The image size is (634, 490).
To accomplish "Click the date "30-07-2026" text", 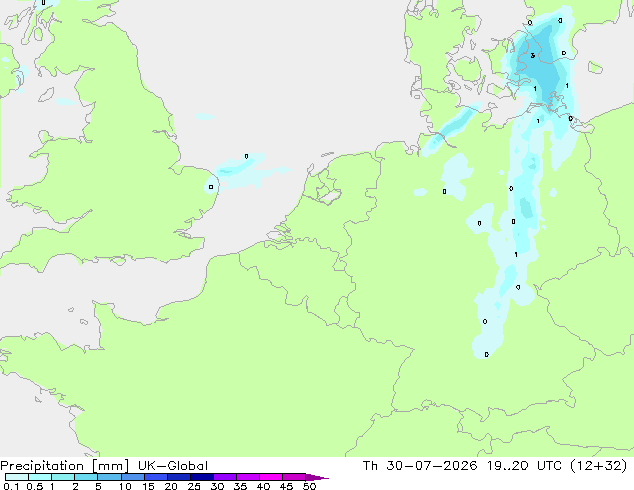I will 431,466.
